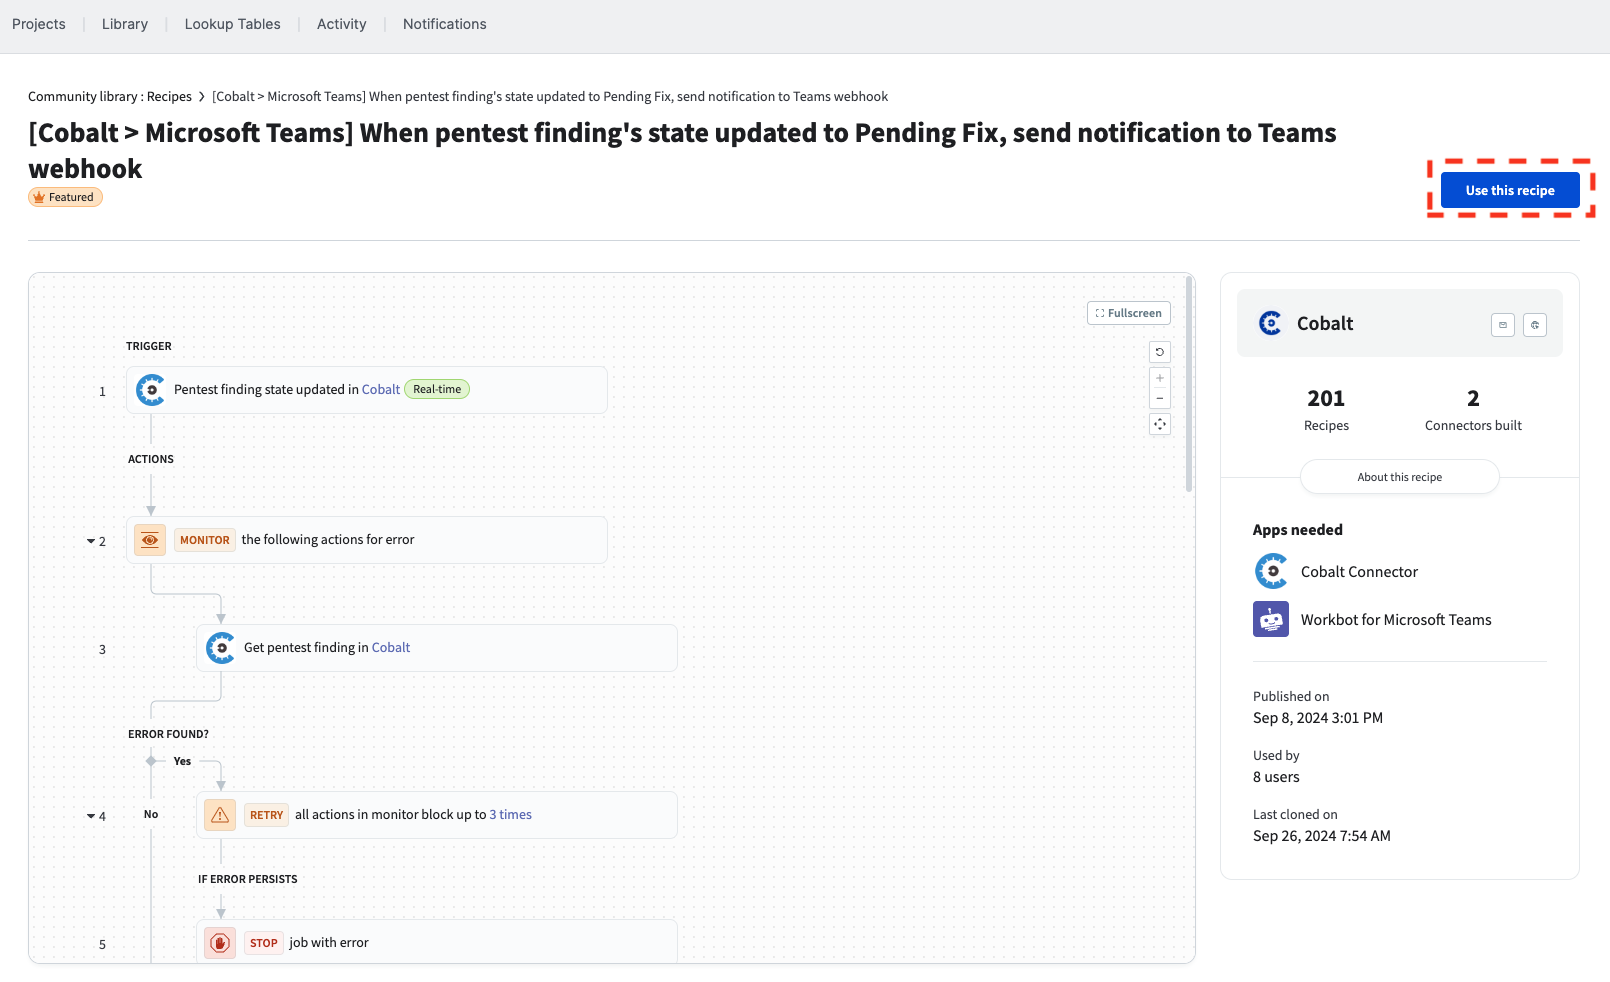
Task: Switch to the Activity page
Action: point(342,24)
